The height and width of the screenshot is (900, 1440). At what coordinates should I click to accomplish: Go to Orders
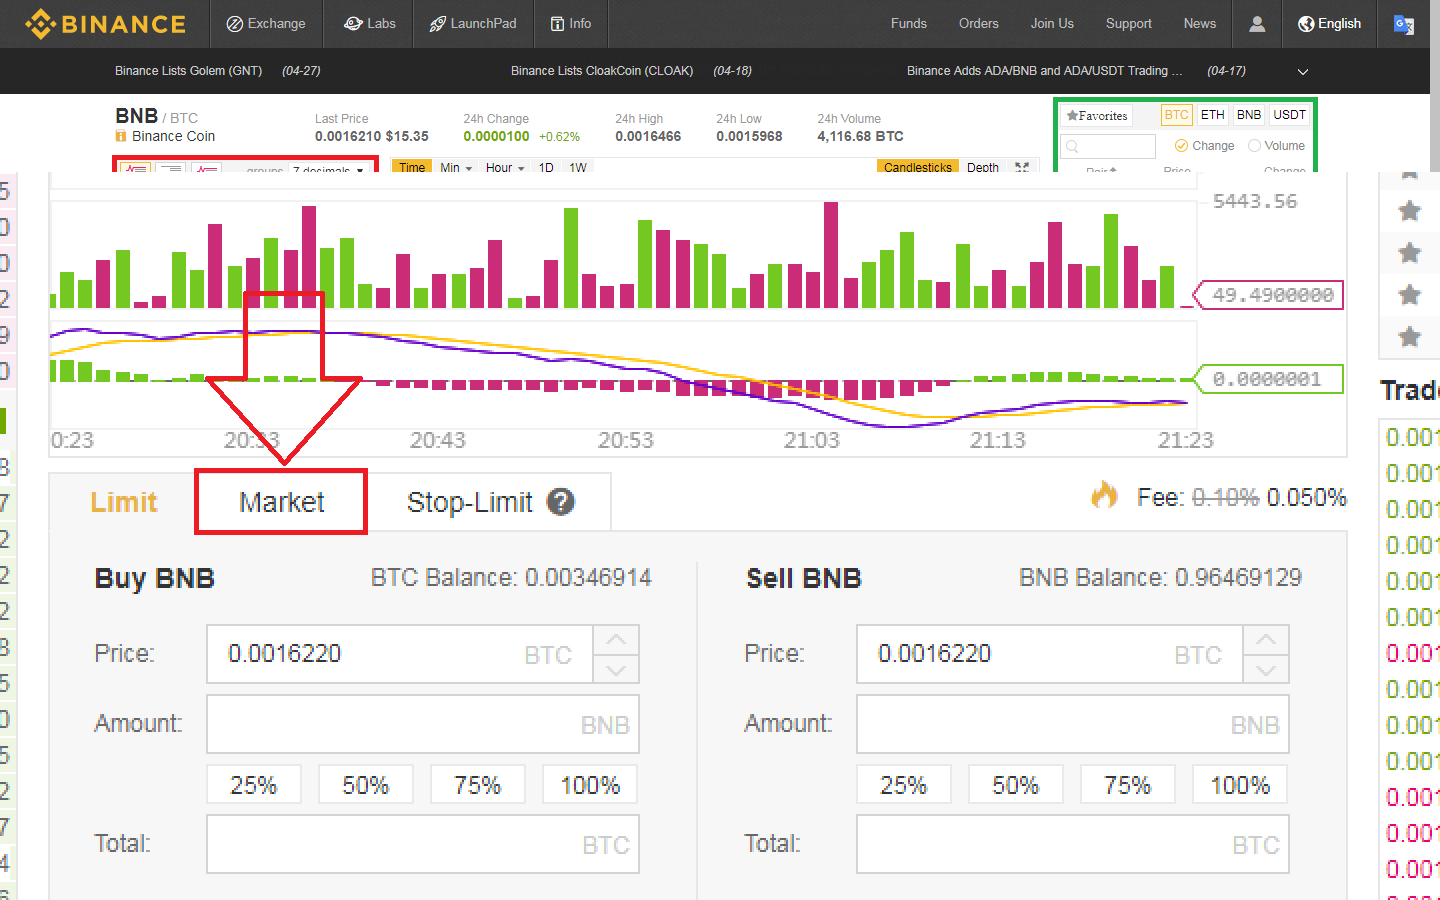(x=978, y=24)
